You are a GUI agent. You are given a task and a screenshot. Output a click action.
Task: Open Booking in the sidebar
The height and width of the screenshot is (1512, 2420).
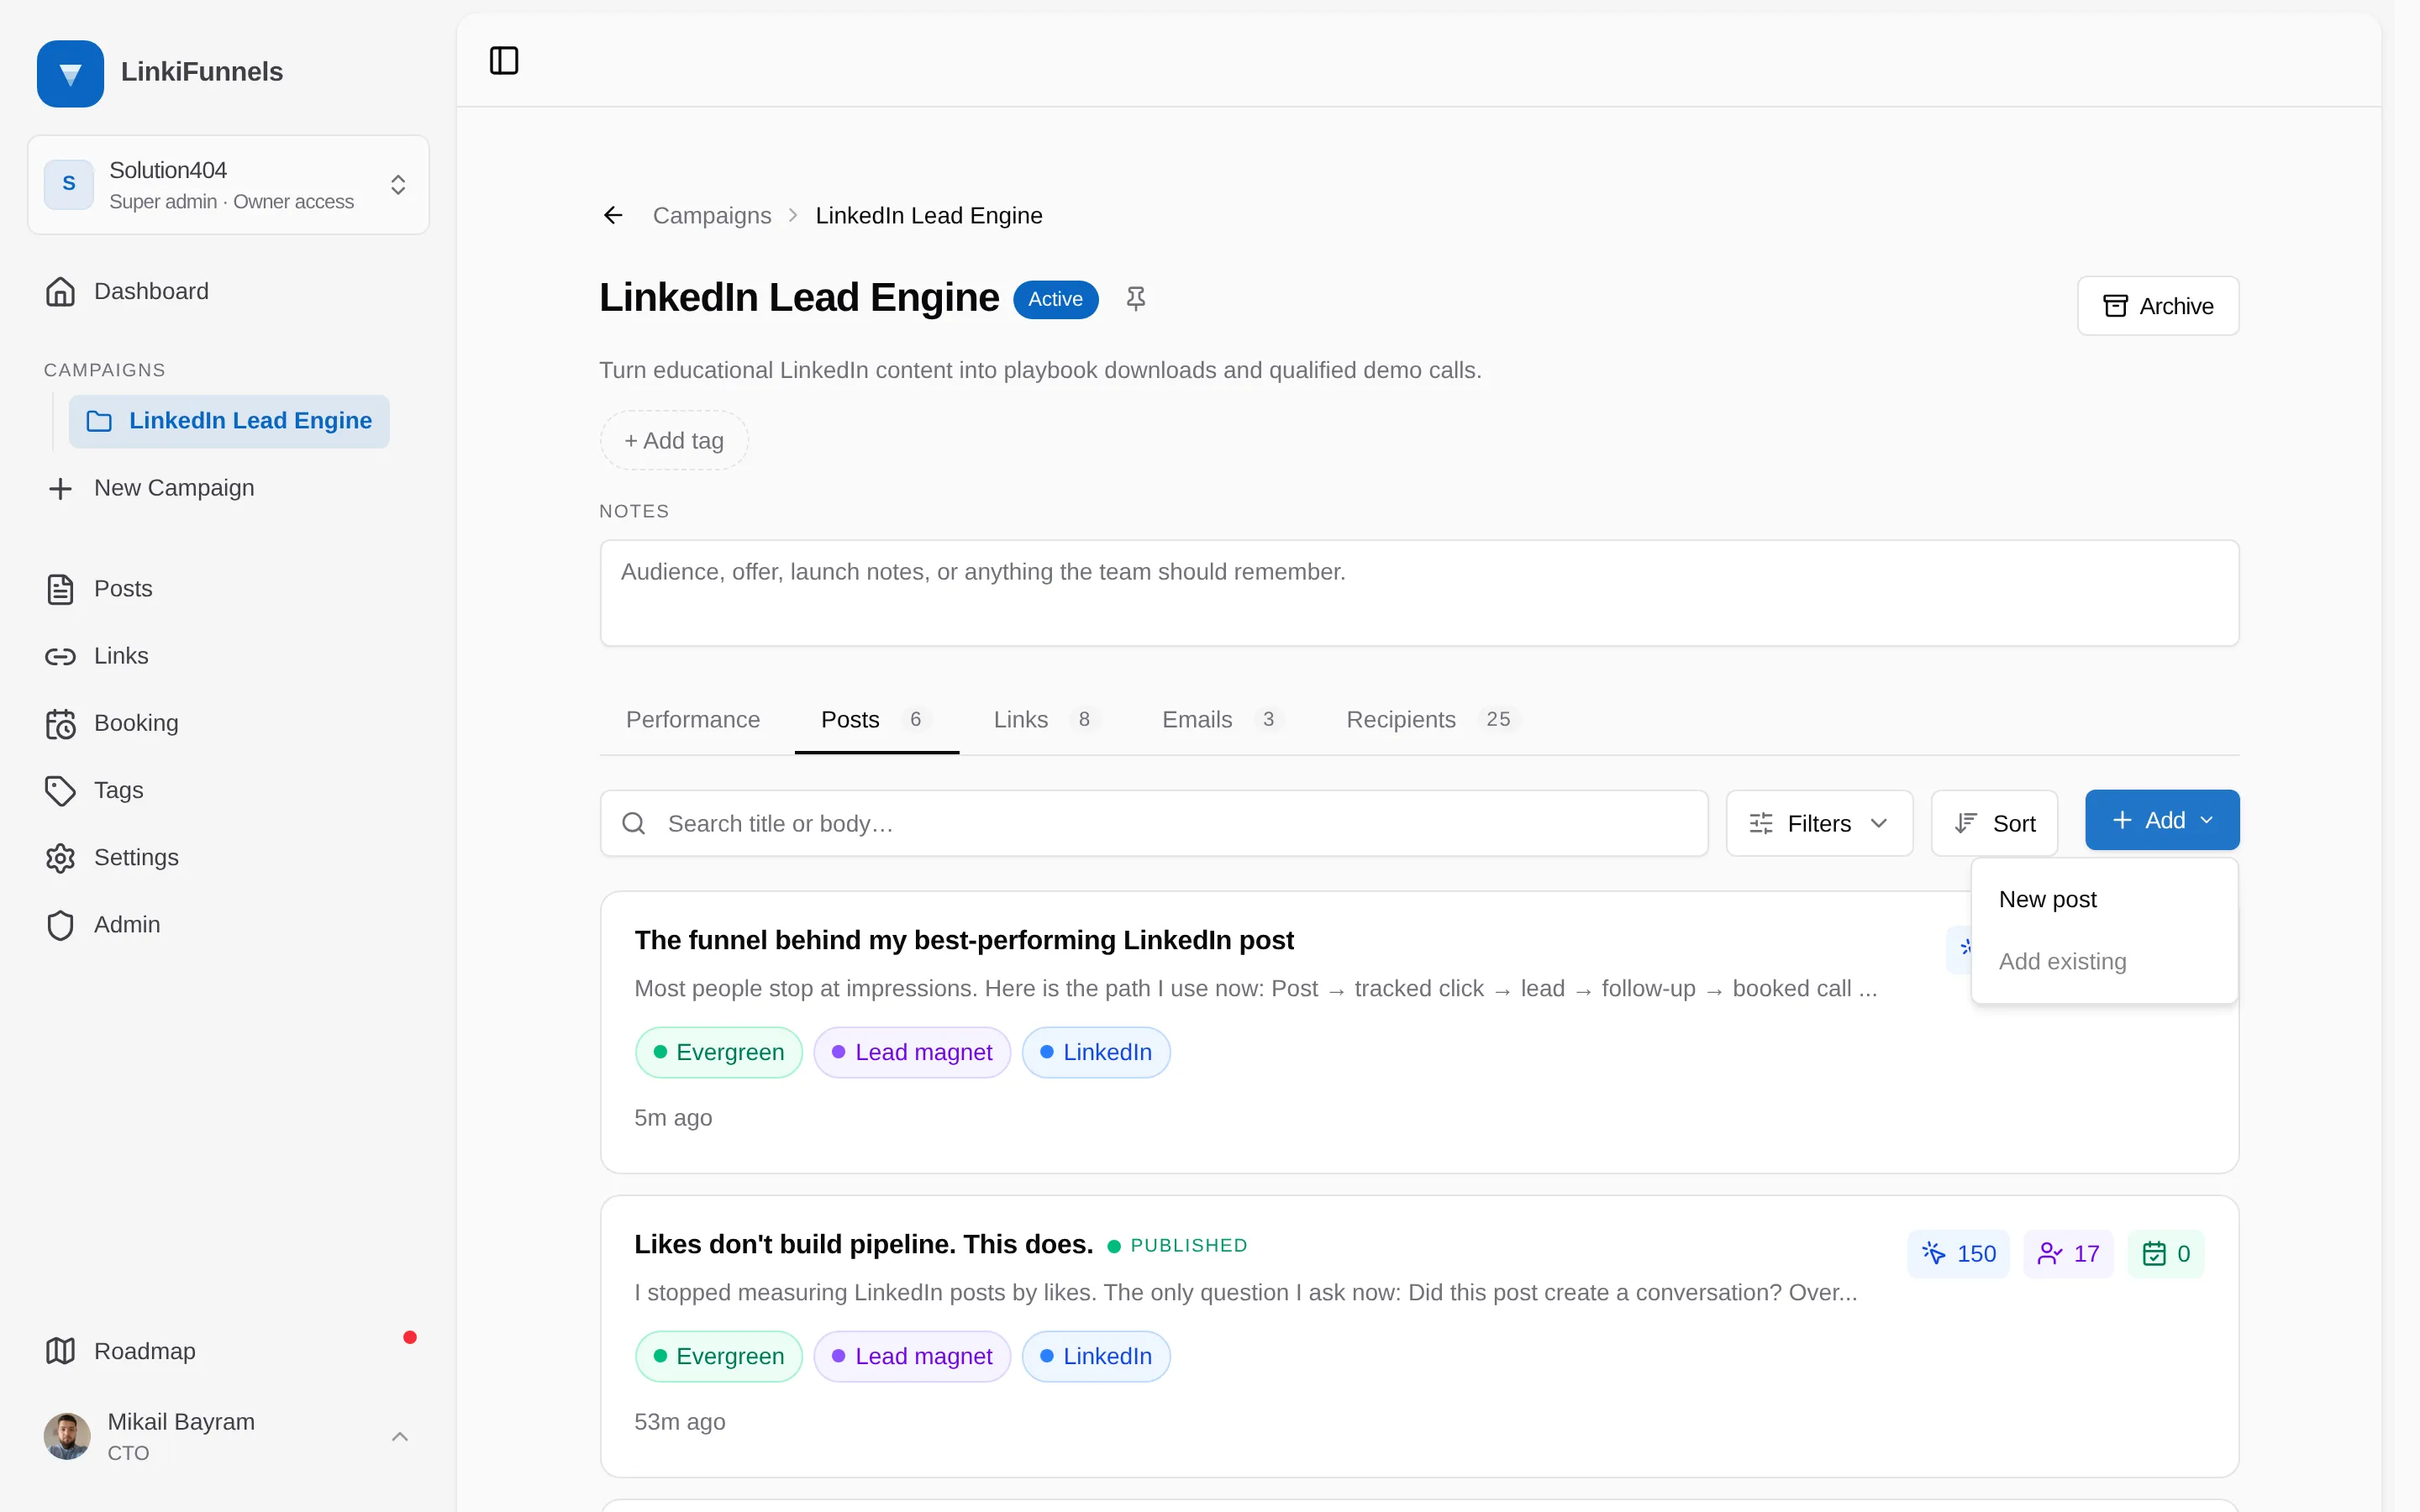[228, 723]
